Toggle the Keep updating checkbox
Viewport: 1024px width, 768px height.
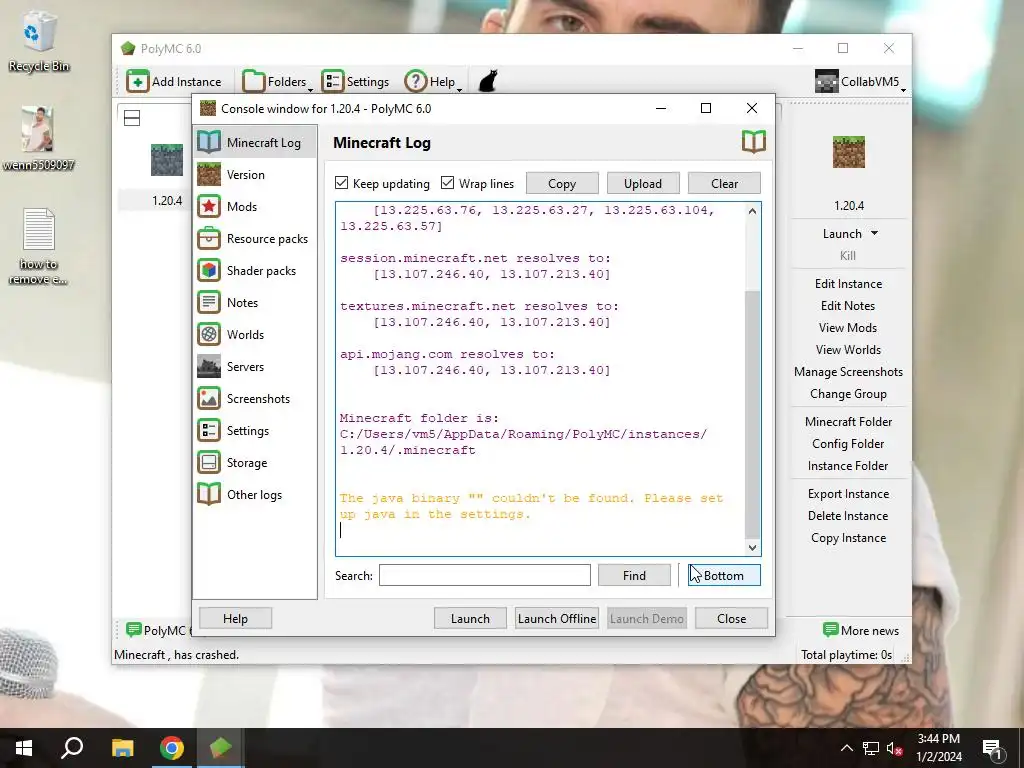point(342,183)
